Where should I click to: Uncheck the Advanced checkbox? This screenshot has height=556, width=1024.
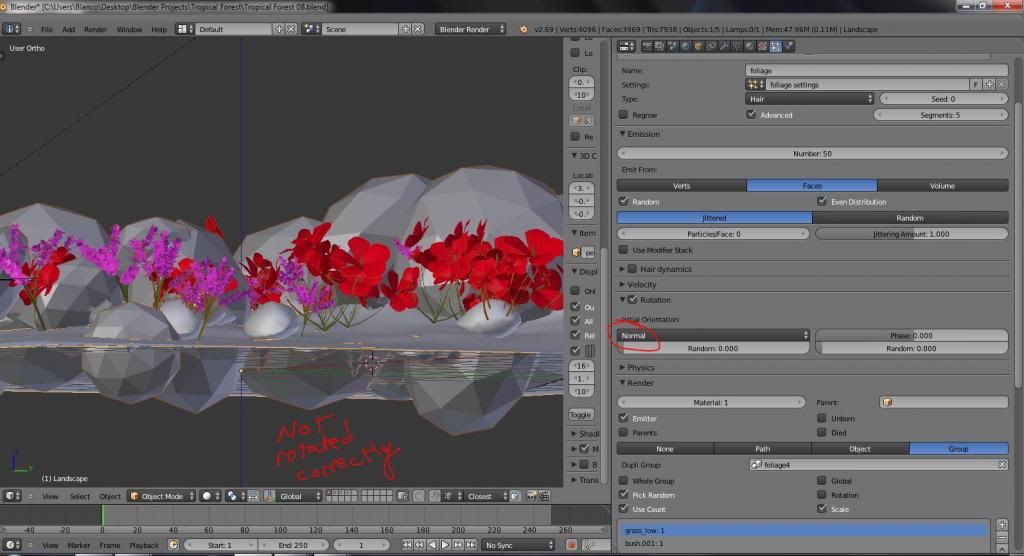751,115
